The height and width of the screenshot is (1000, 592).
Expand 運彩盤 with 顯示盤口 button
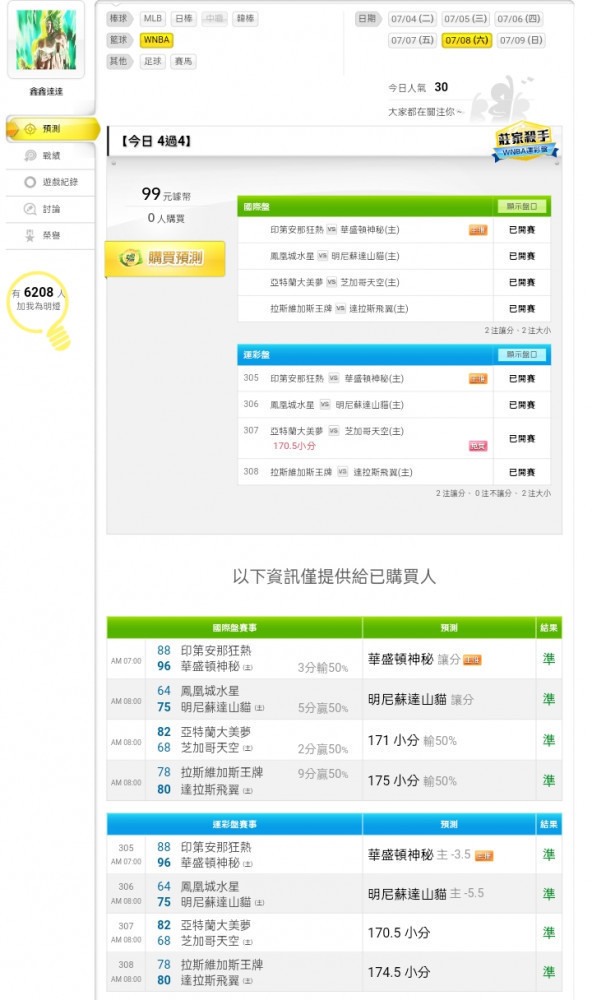coord(522,355)
